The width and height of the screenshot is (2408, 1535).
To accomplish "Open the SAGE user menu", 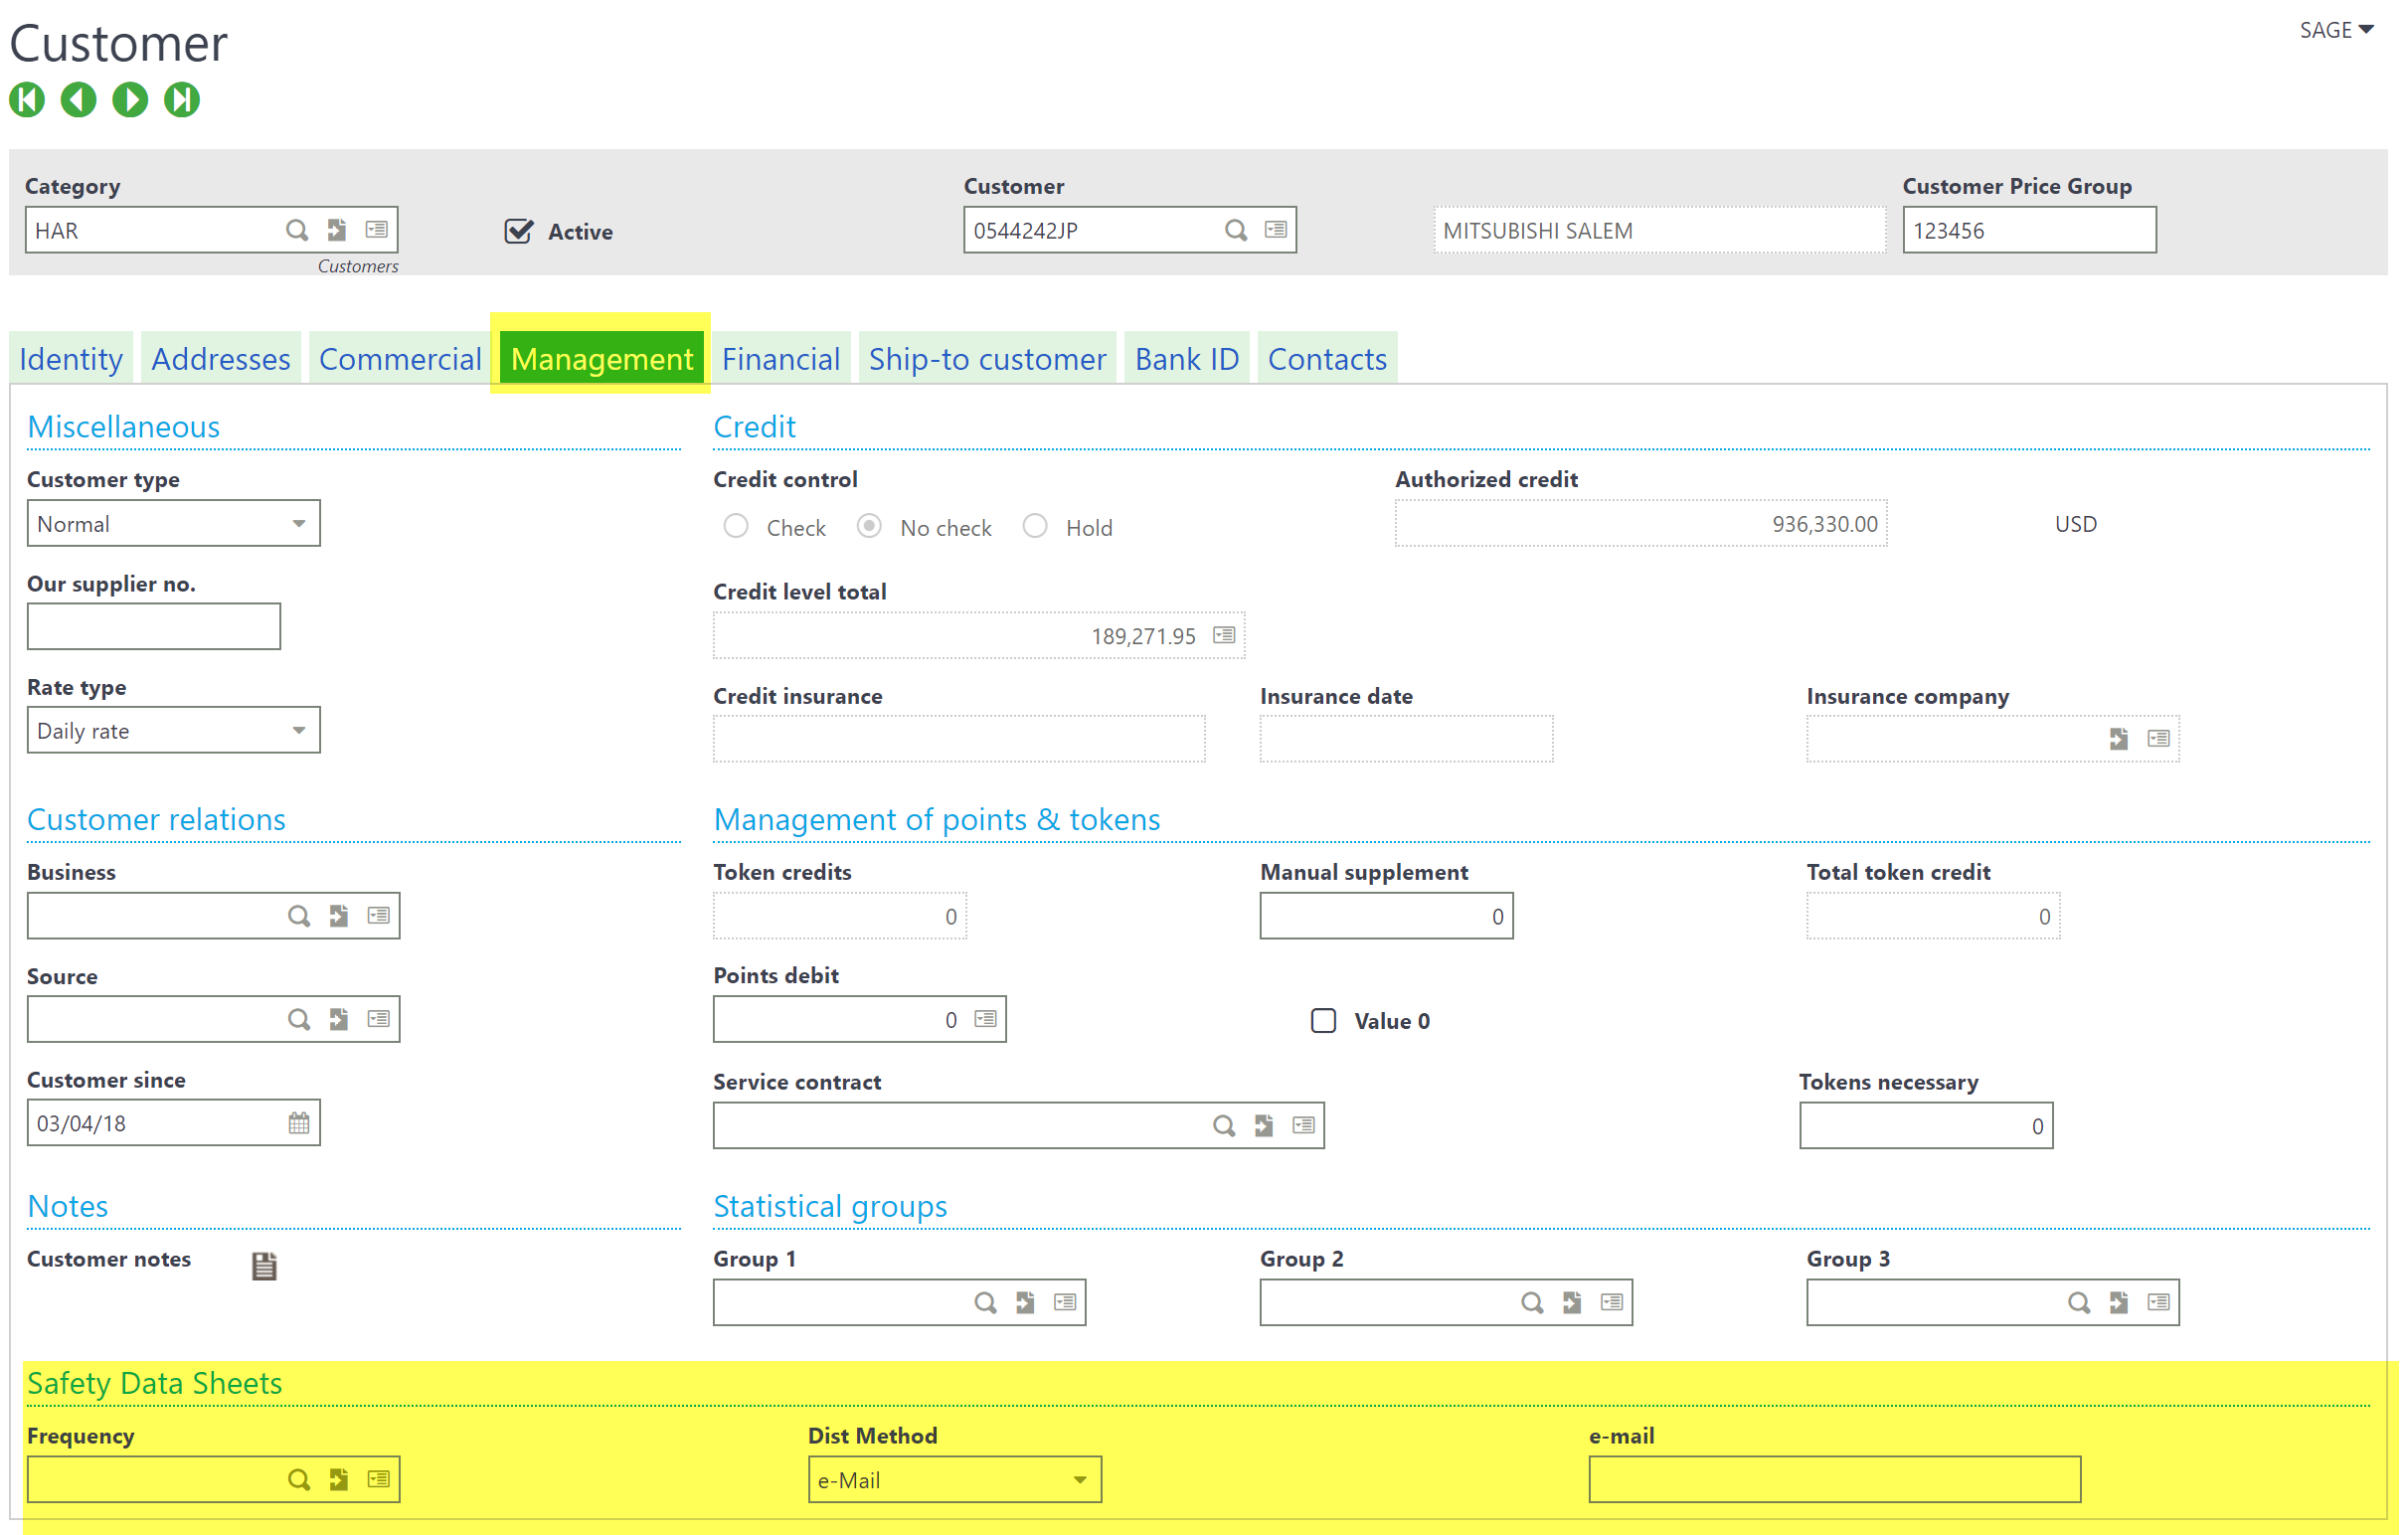I will pos(2335,30).
